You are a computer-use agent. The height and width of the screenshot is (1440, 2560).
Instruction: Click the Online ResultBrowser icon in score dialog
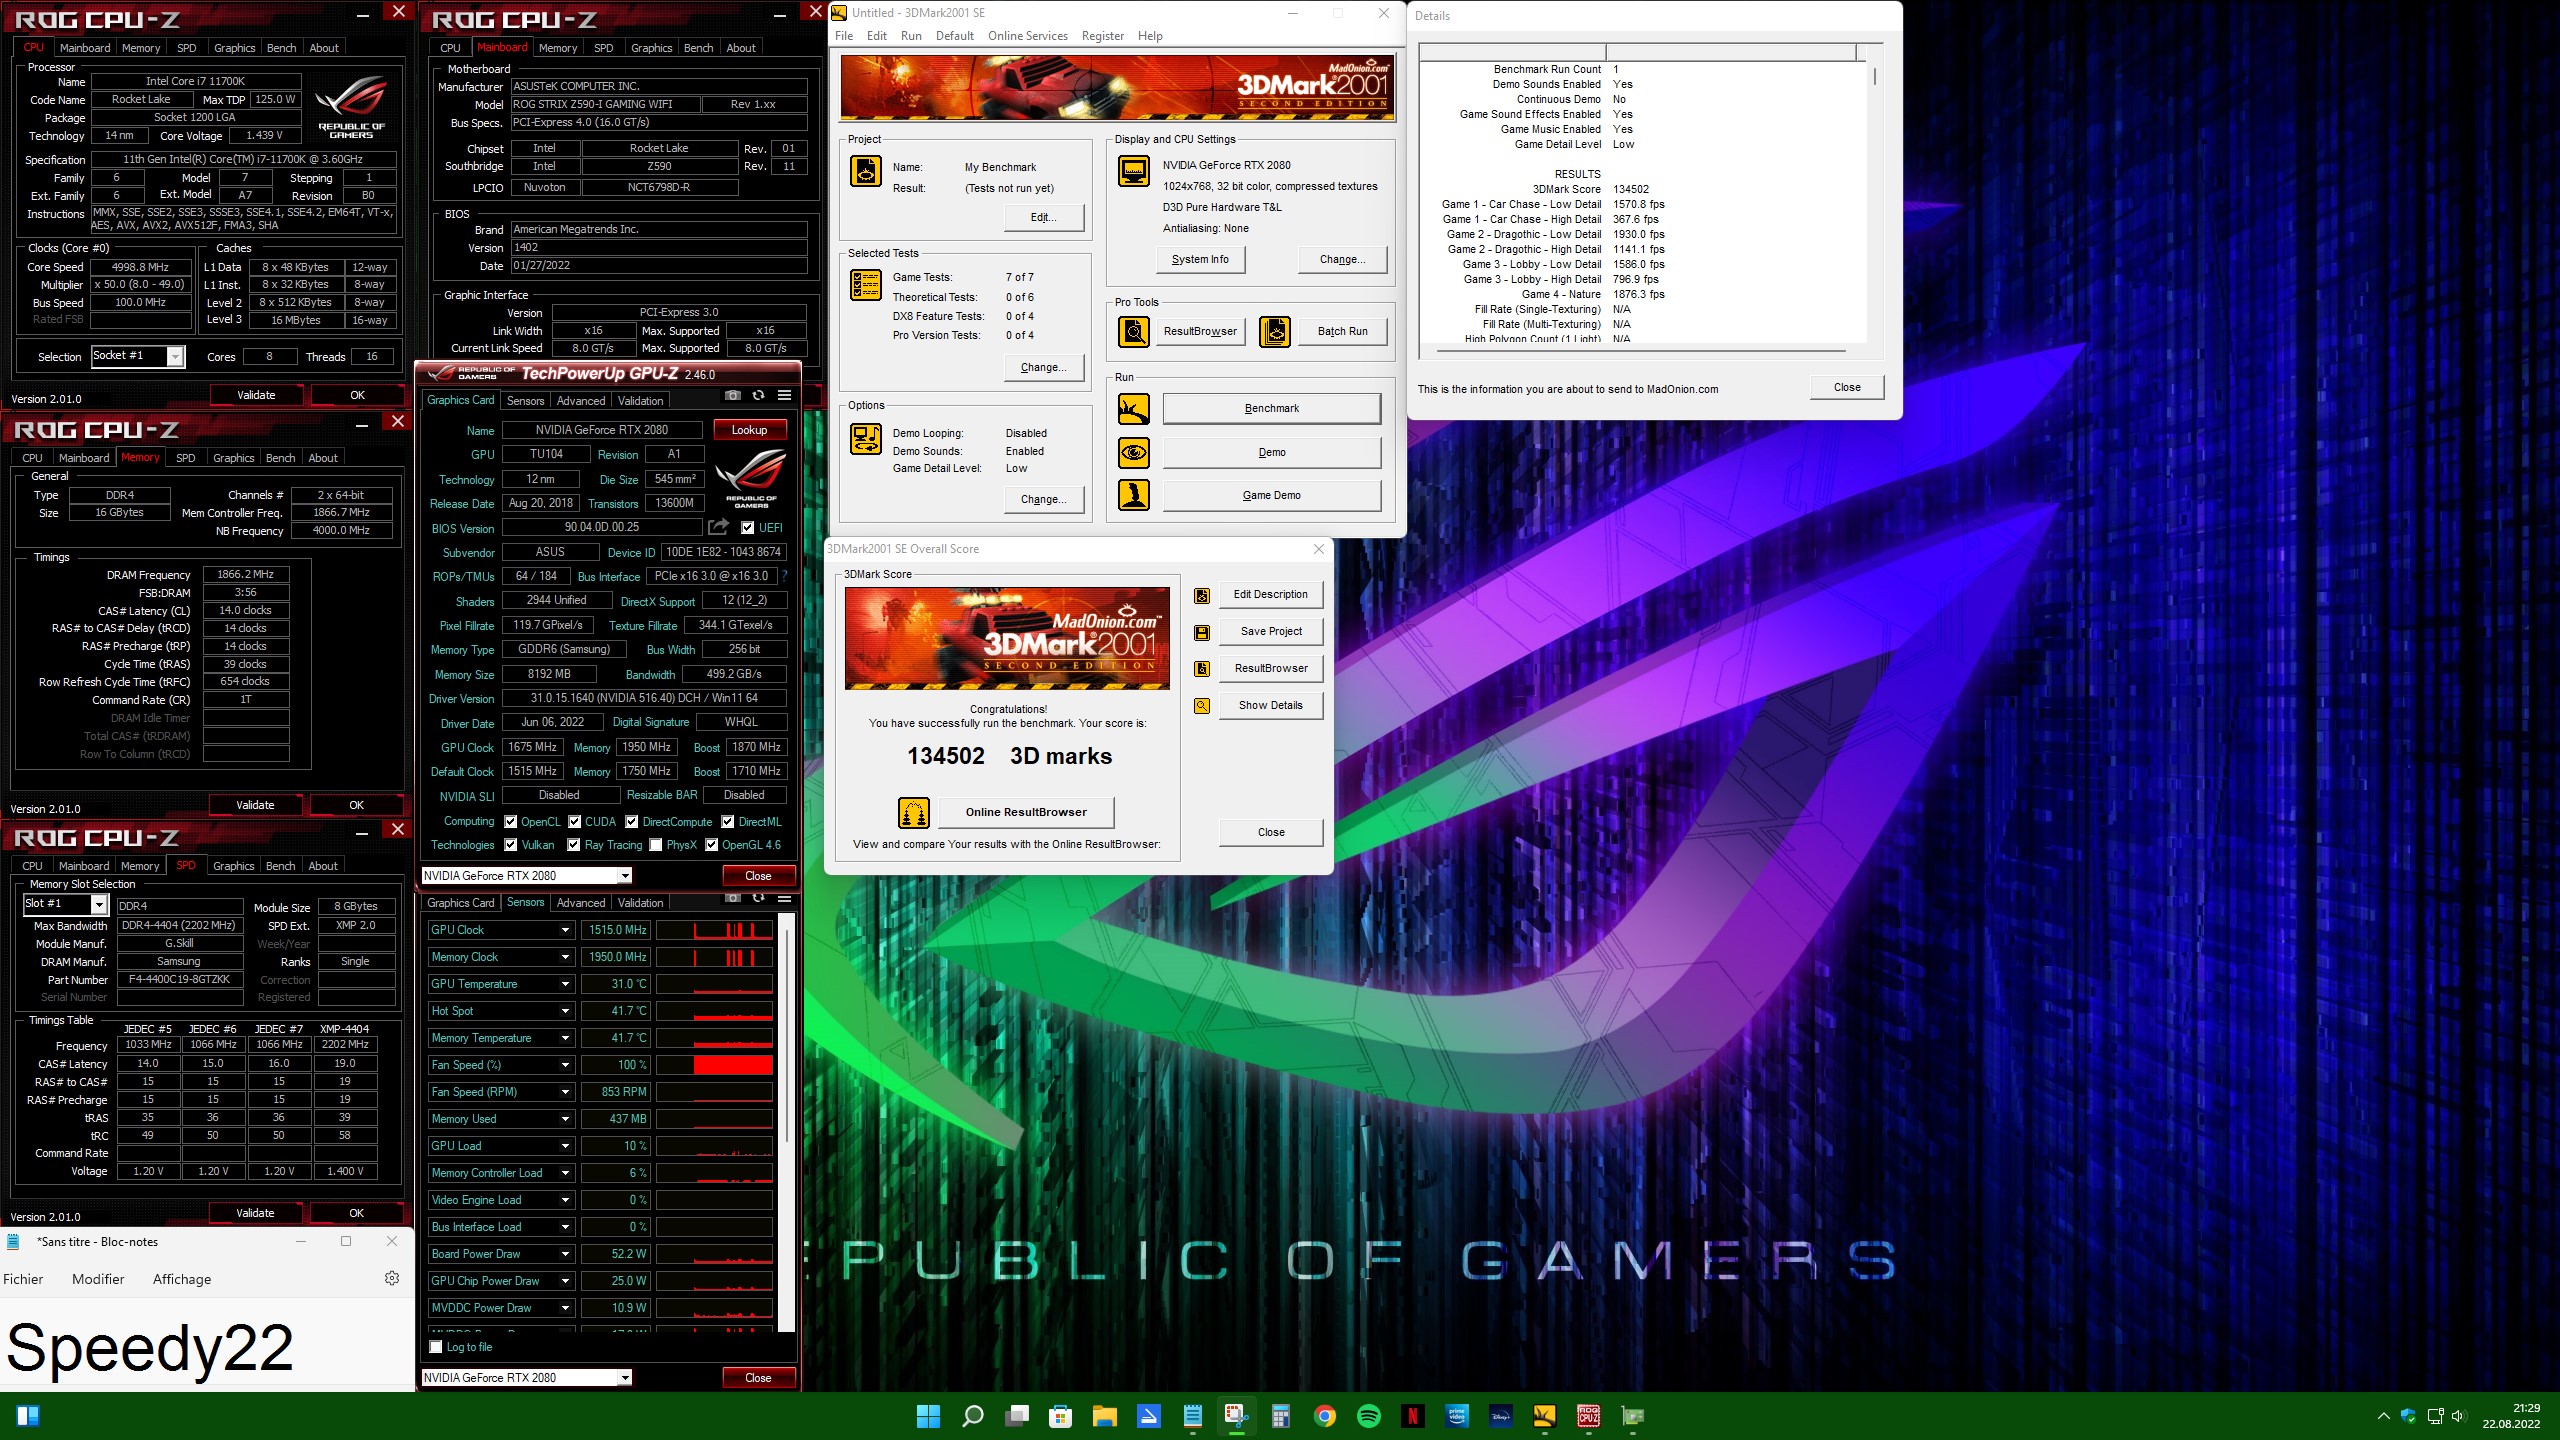click(913, 813)
